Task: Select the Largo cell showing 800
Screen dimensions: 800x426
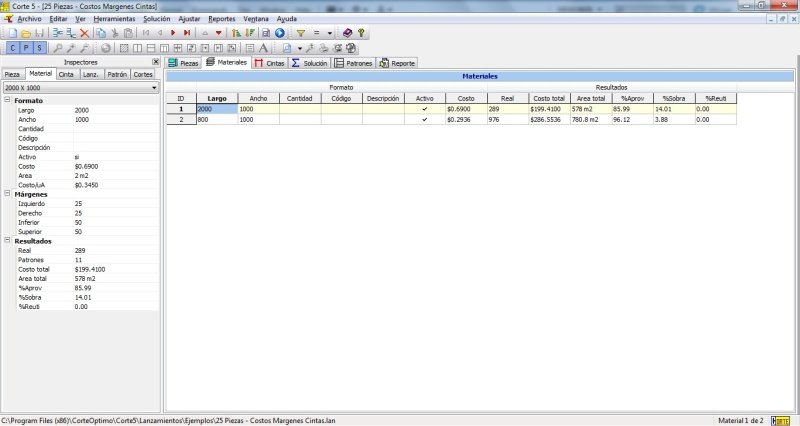Action: click(x=215, y=119)
